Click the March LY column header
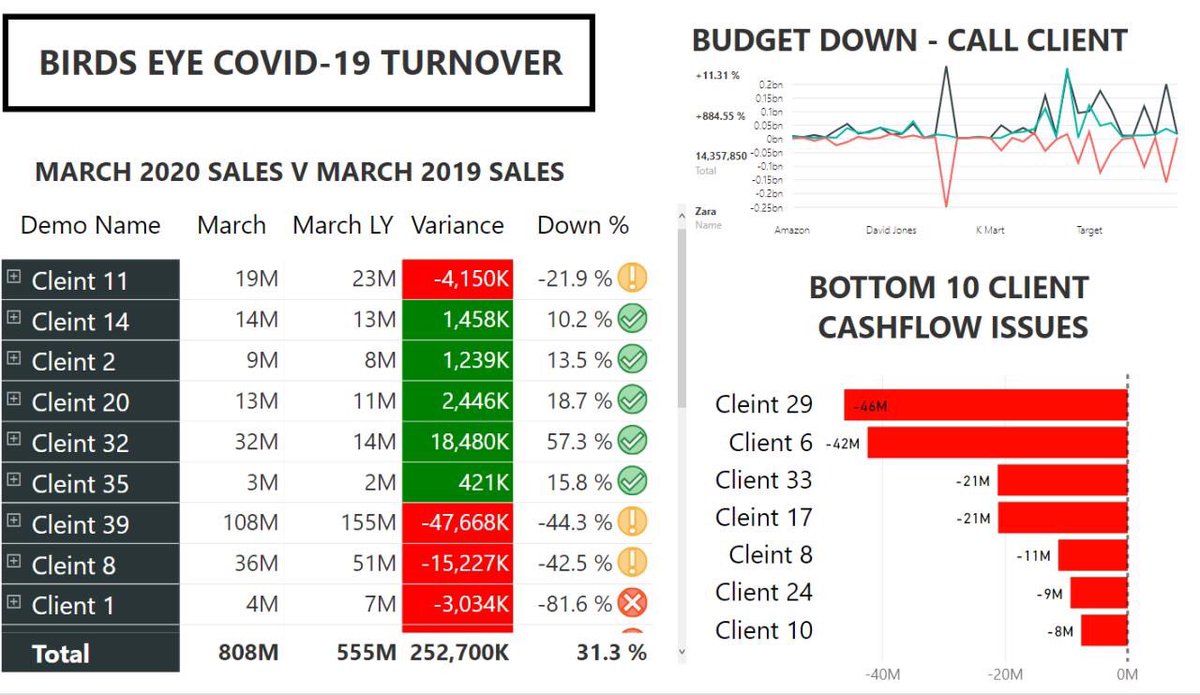Screen dimensions: 1200x695 pyautogui.click(x=343, y=225)
